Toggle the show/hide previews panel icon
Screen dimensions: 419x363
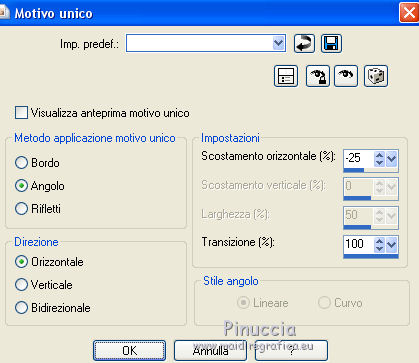(286, 76)
